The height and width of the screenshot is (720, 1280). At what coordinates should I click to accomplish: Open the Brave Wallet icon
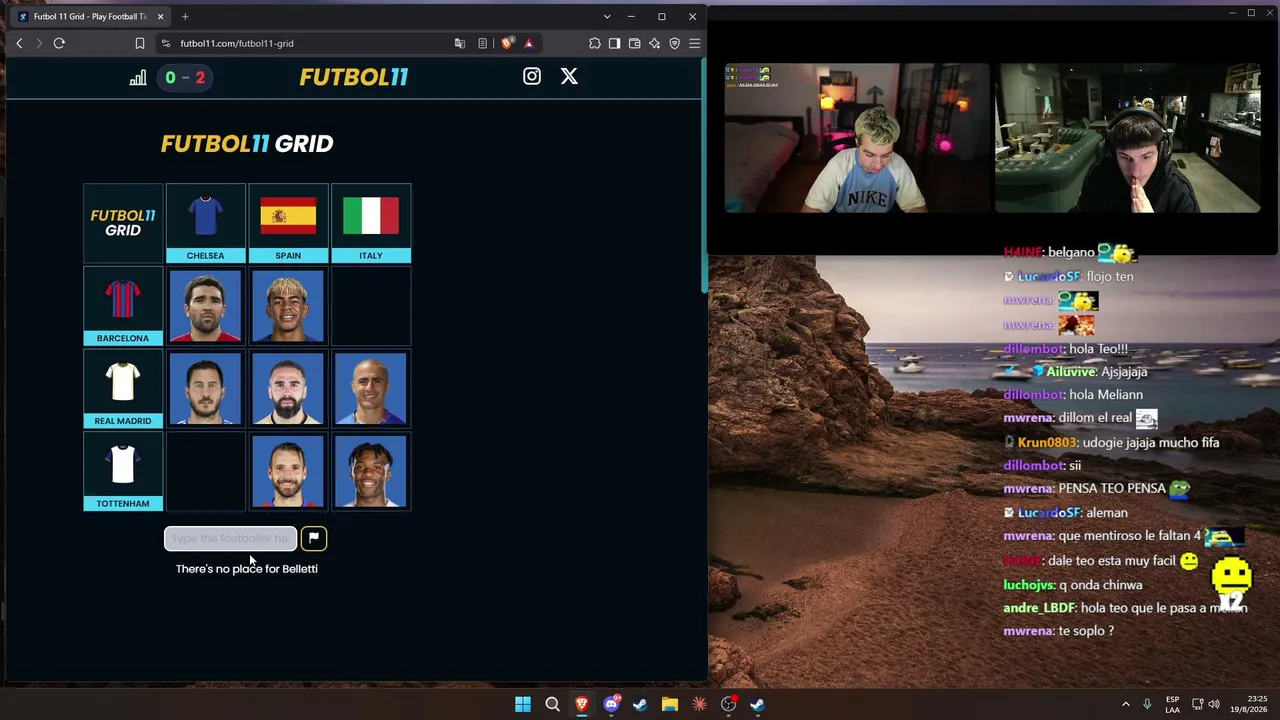pos(635,43)
